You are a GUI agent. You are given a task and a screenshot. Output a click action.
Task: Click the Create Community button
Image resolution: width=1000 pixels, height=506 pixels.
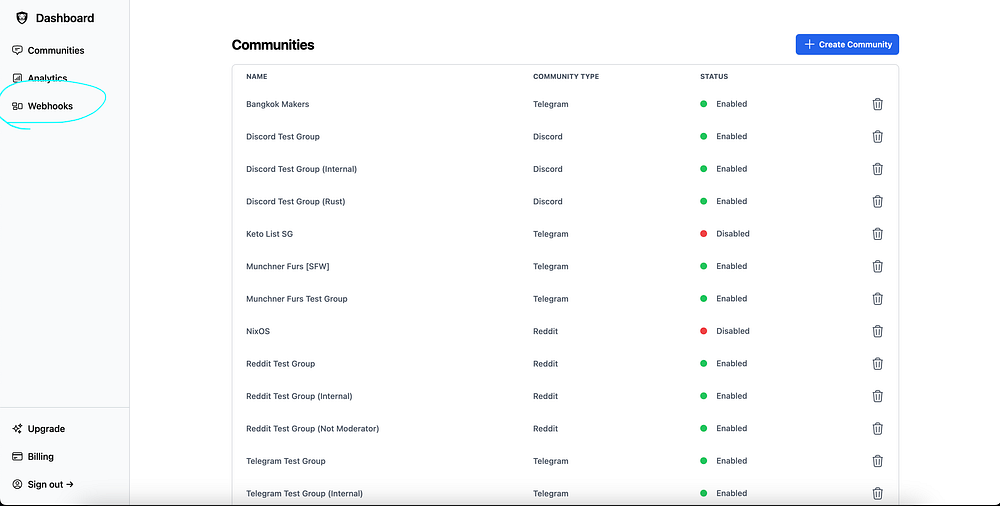(847, 45)
